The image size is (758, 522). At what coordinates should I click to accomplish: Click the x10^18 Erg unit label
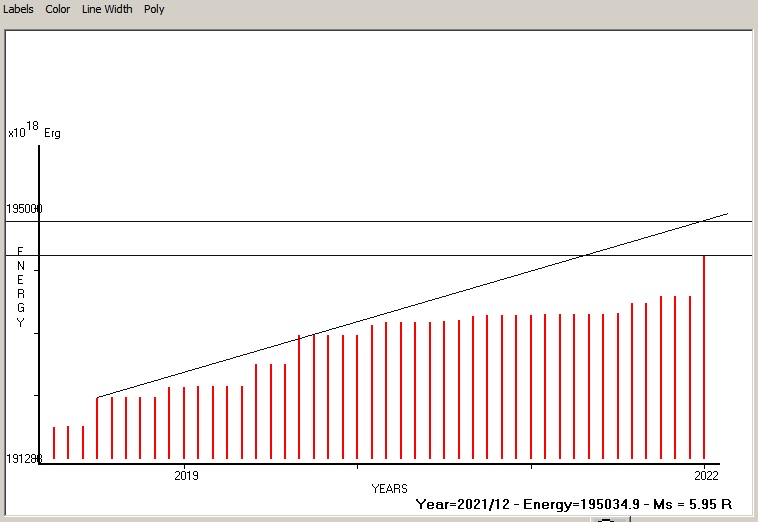pos(33,131)
